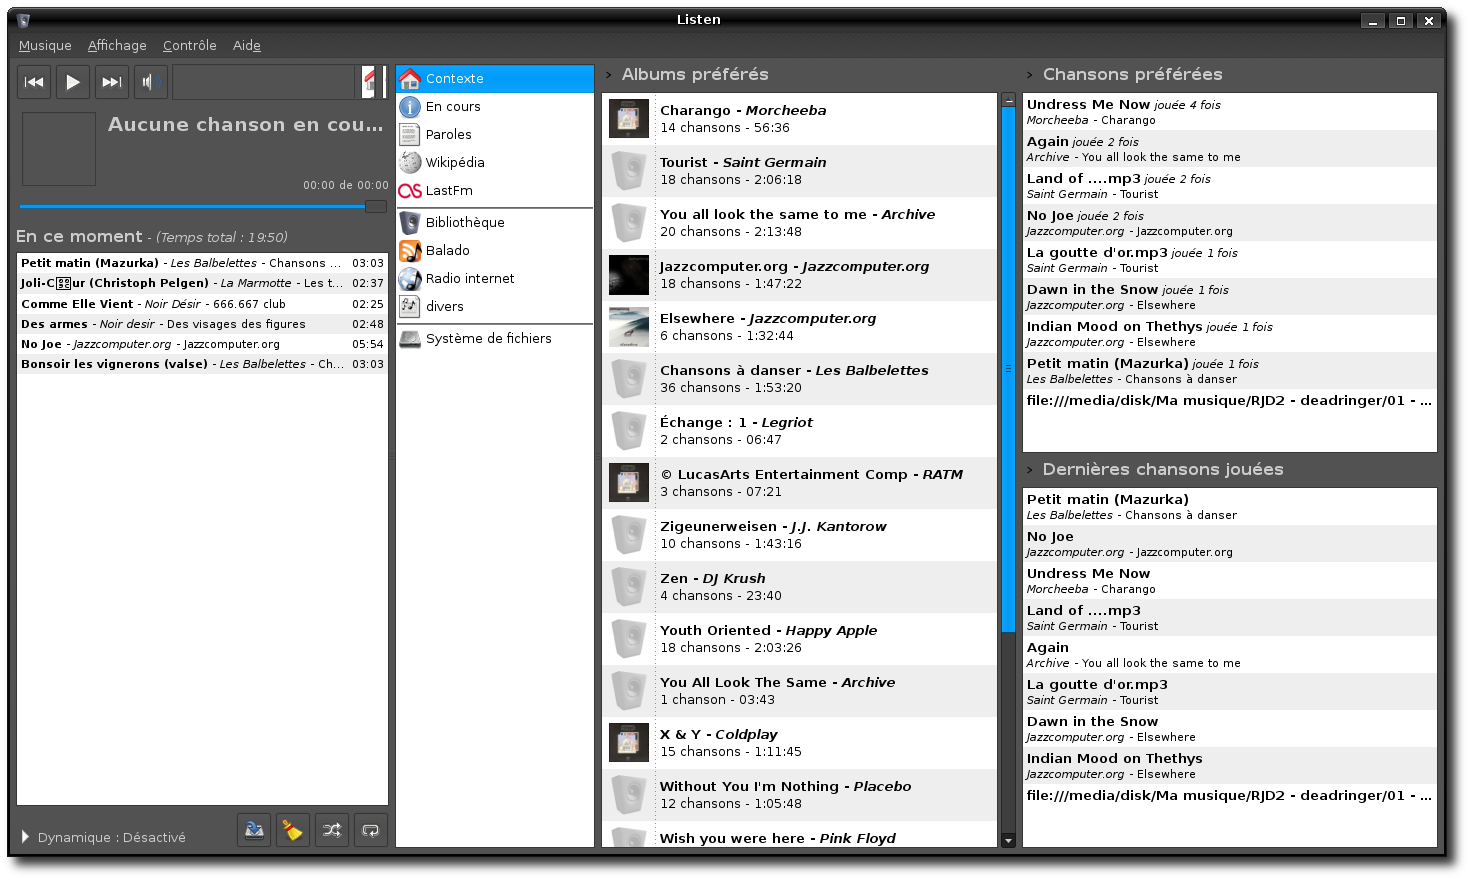Image resolution: width=1470 pixels, height=880 pixels.
Task: Select the divers source
Action: pos(495,307)
